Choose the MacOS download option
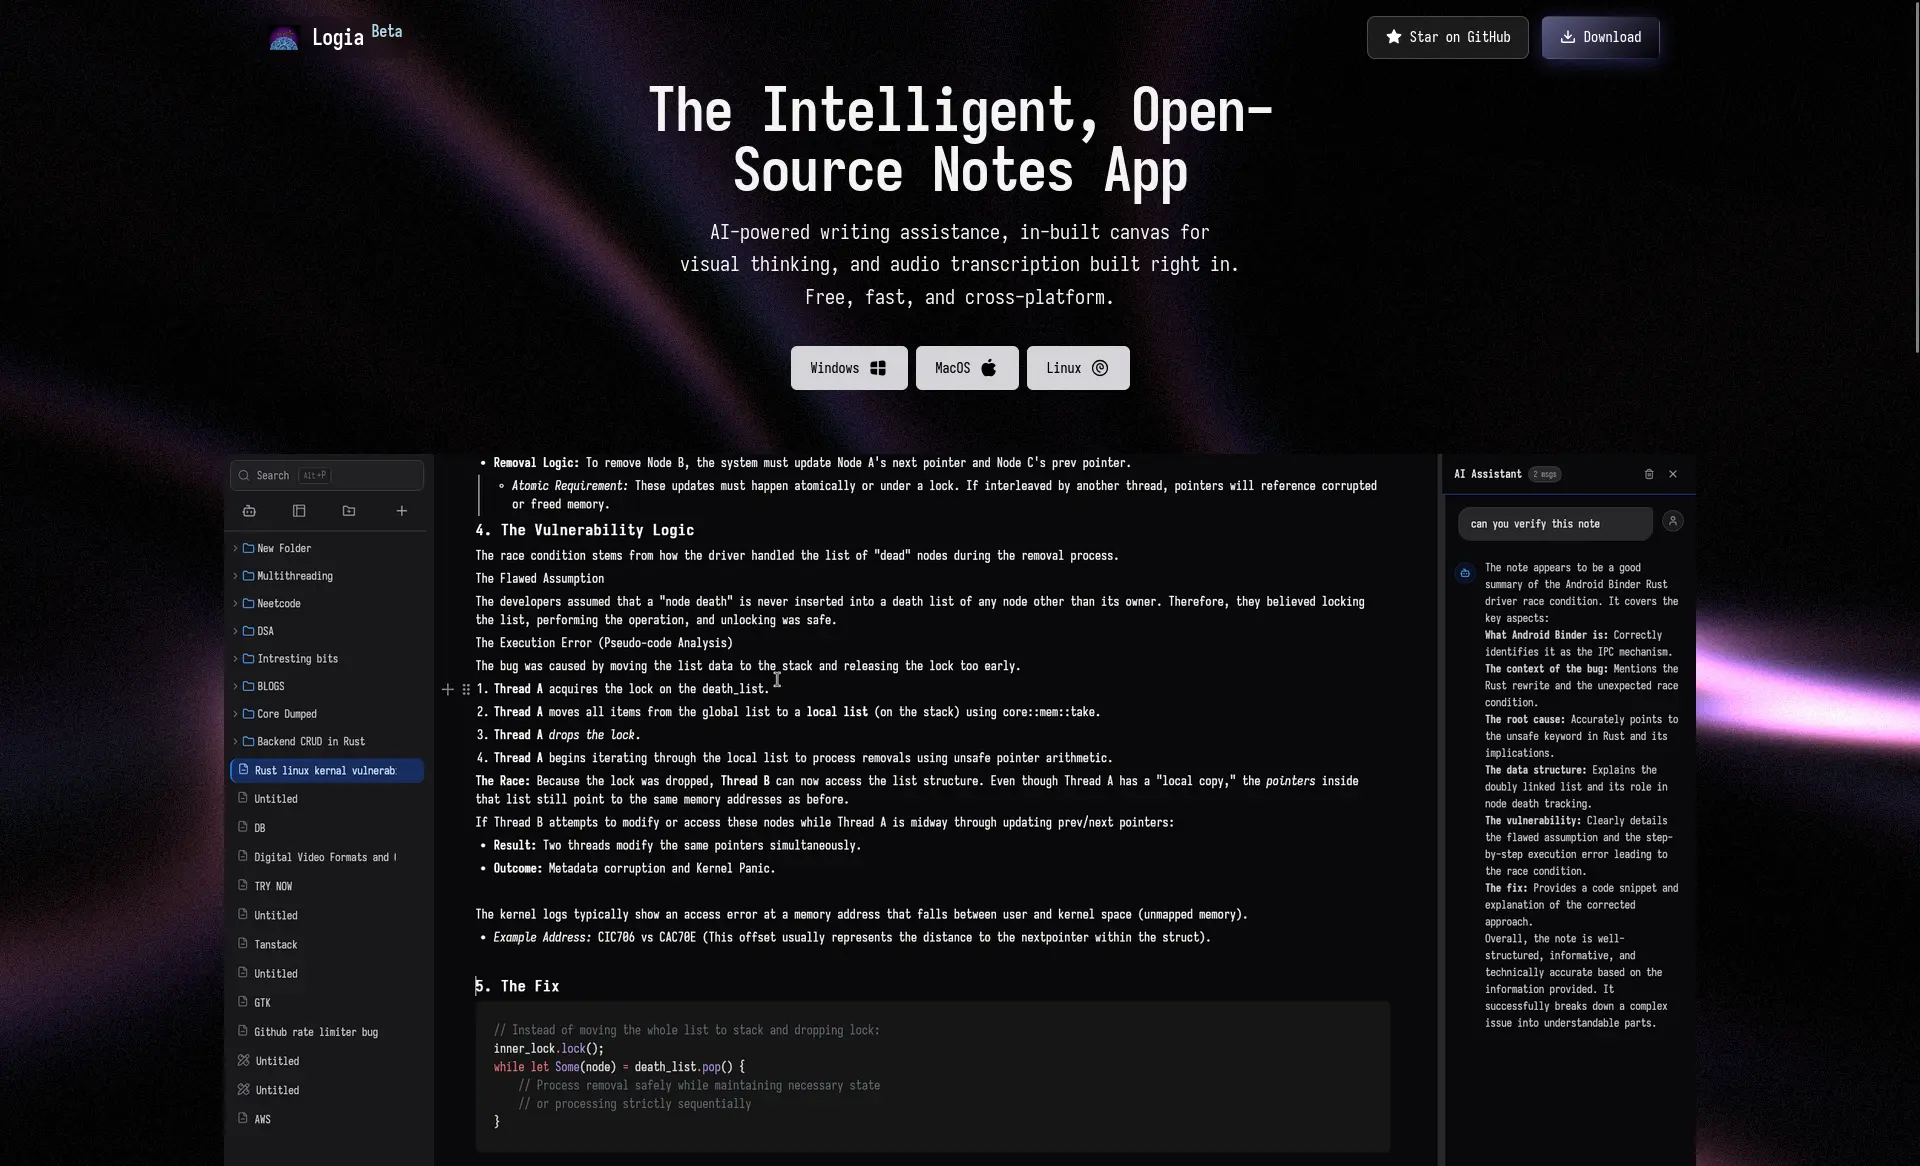The width and height of the screenshot is (1920, 1166). (966, 368)
